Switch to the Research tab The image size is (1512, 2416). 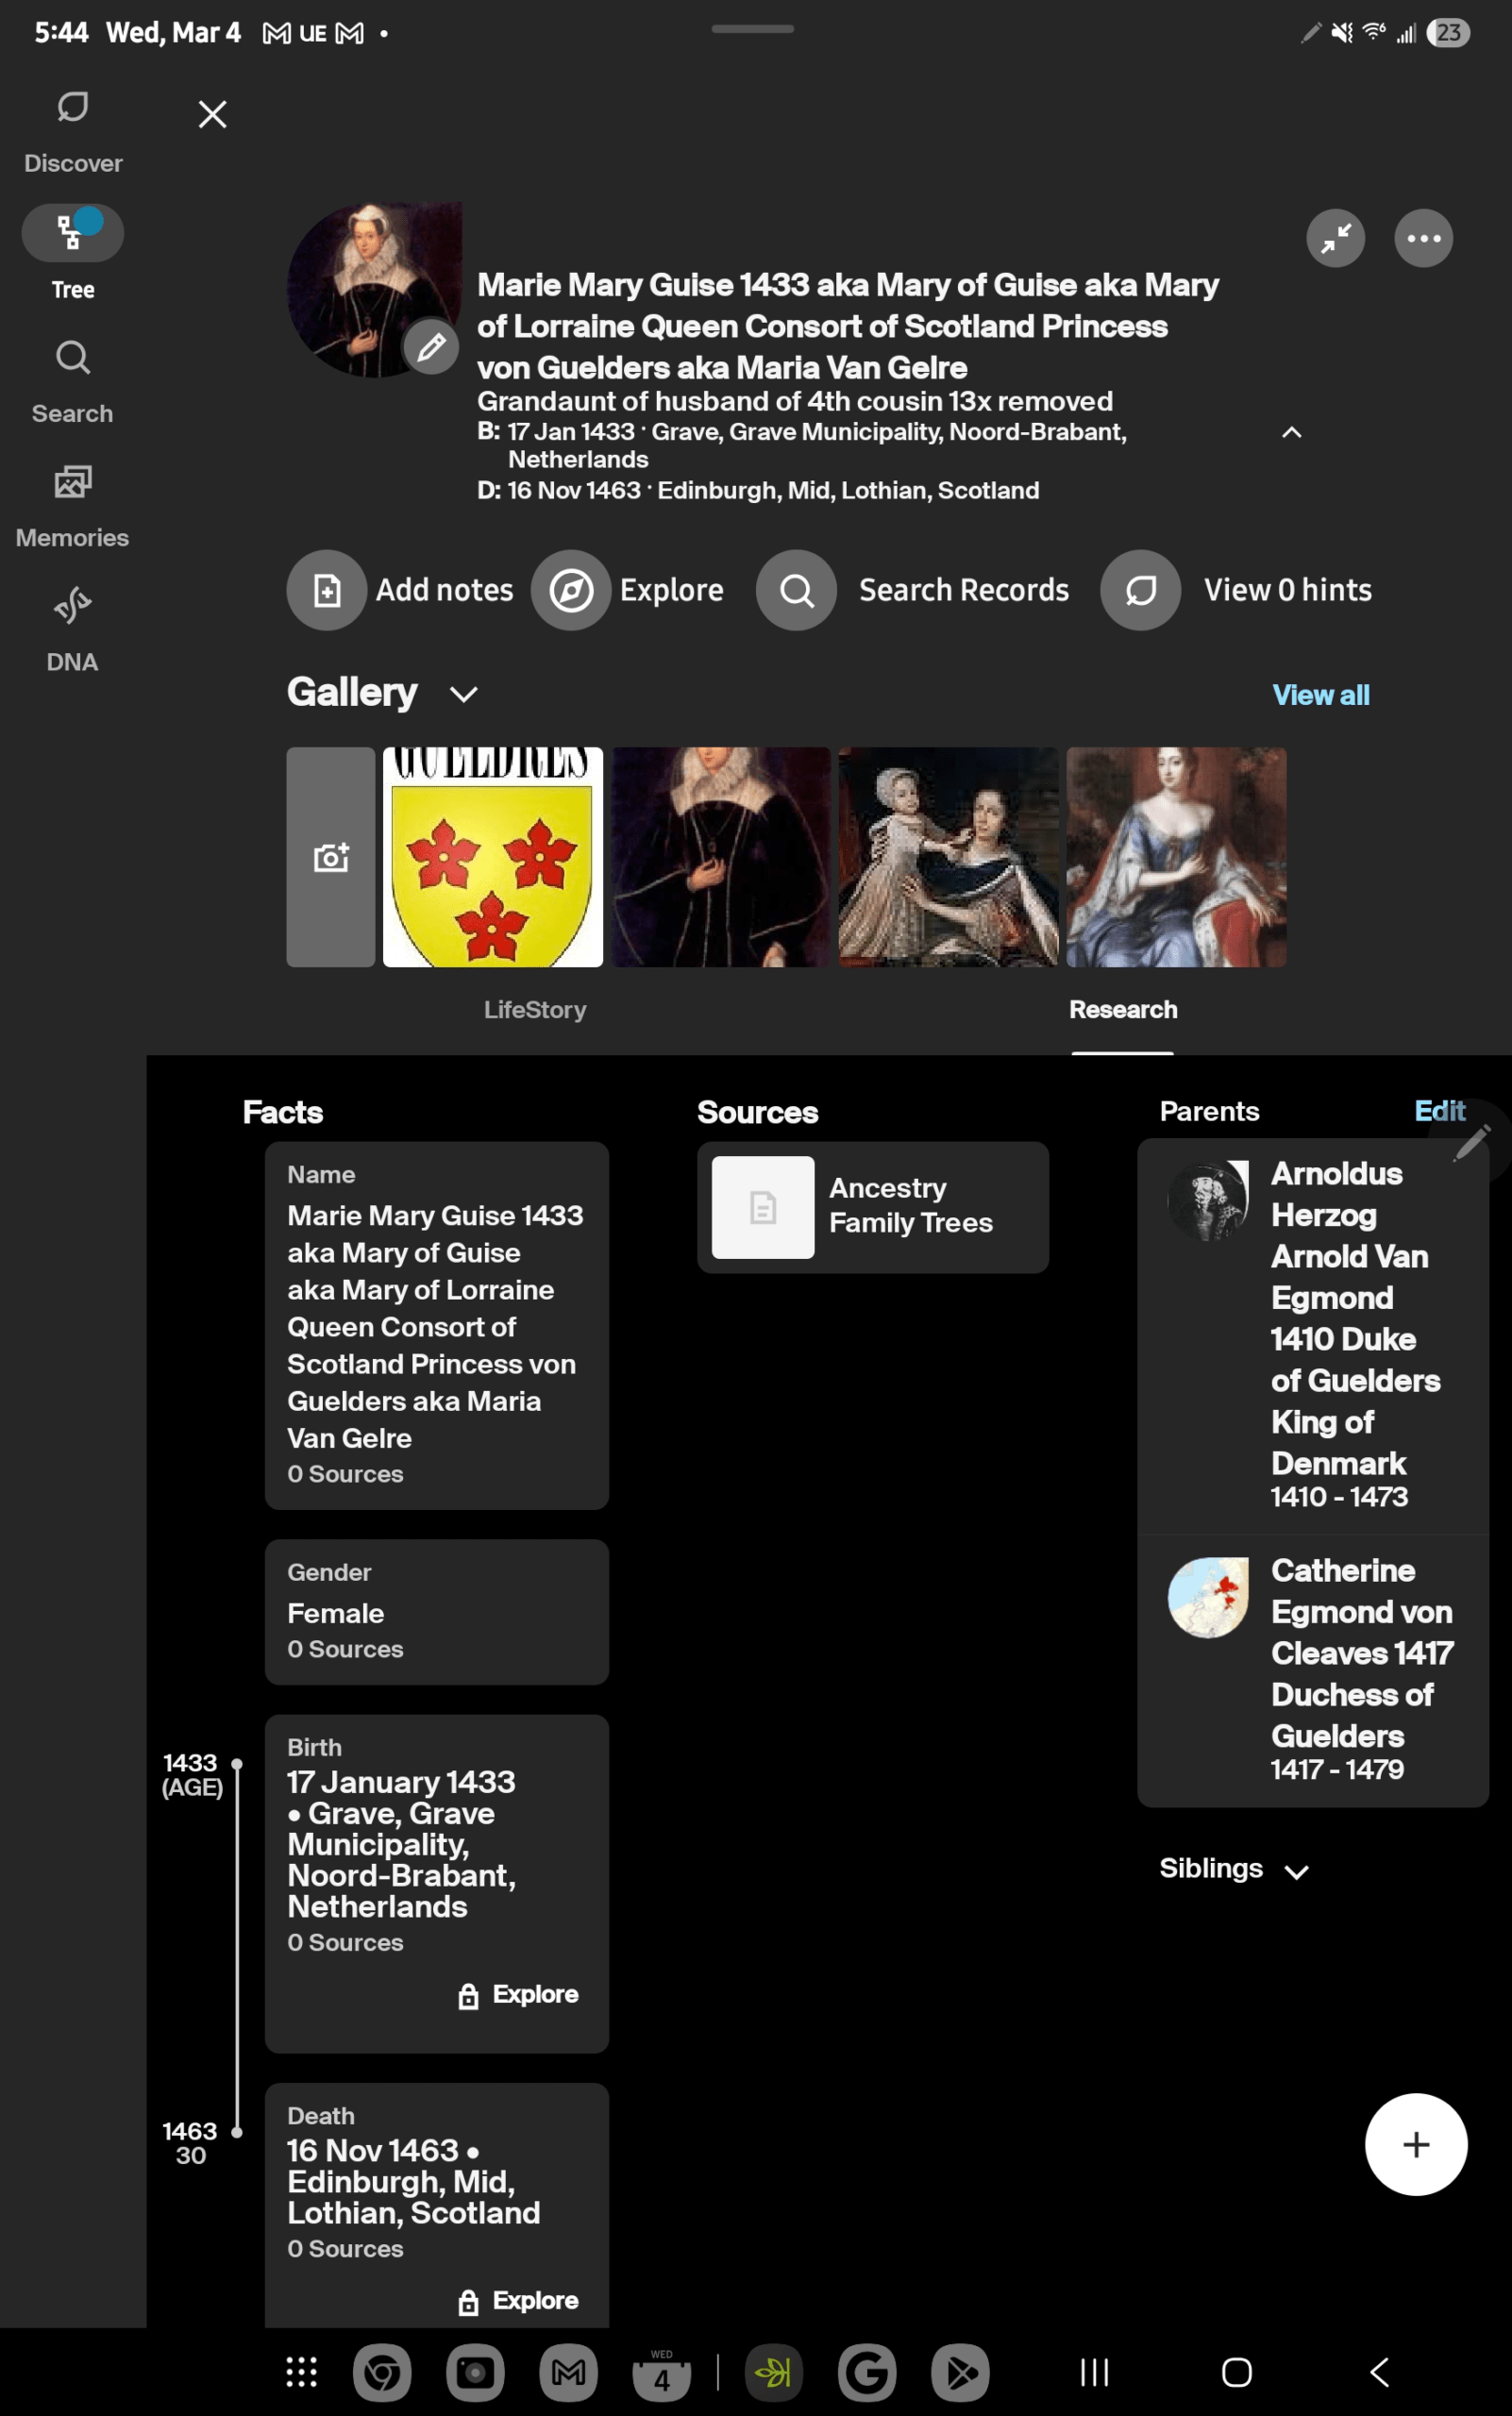(1123, 1010)
